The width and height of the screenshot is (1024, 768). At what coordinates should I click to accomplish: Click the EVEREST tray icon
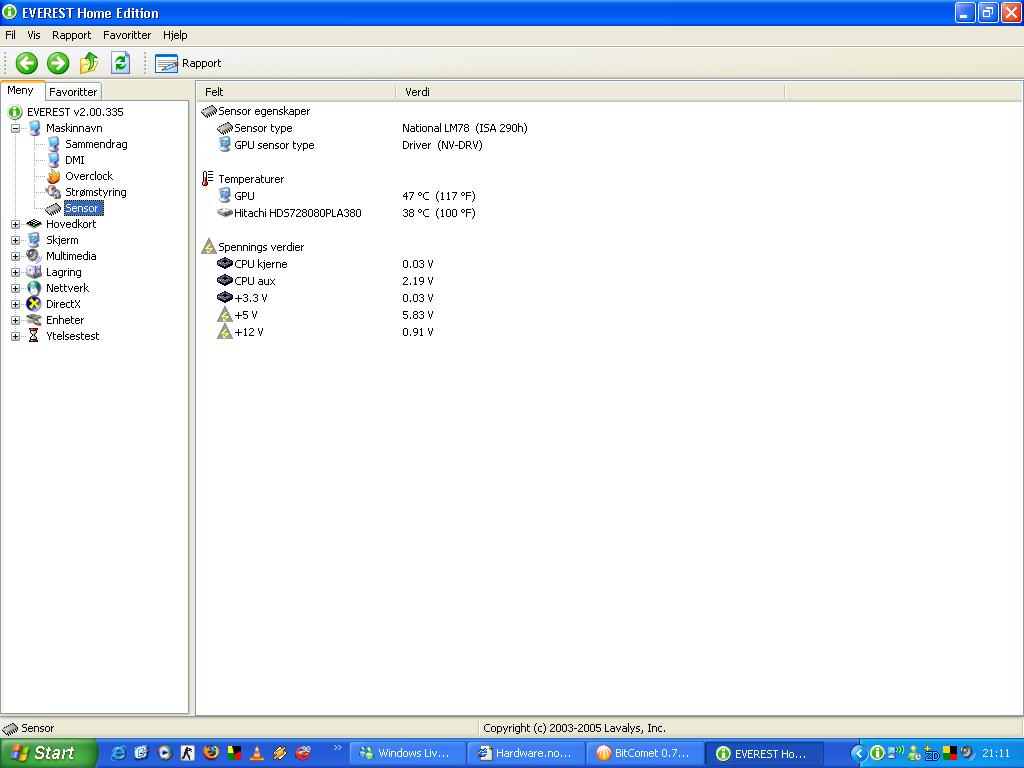tap(878, 754)
